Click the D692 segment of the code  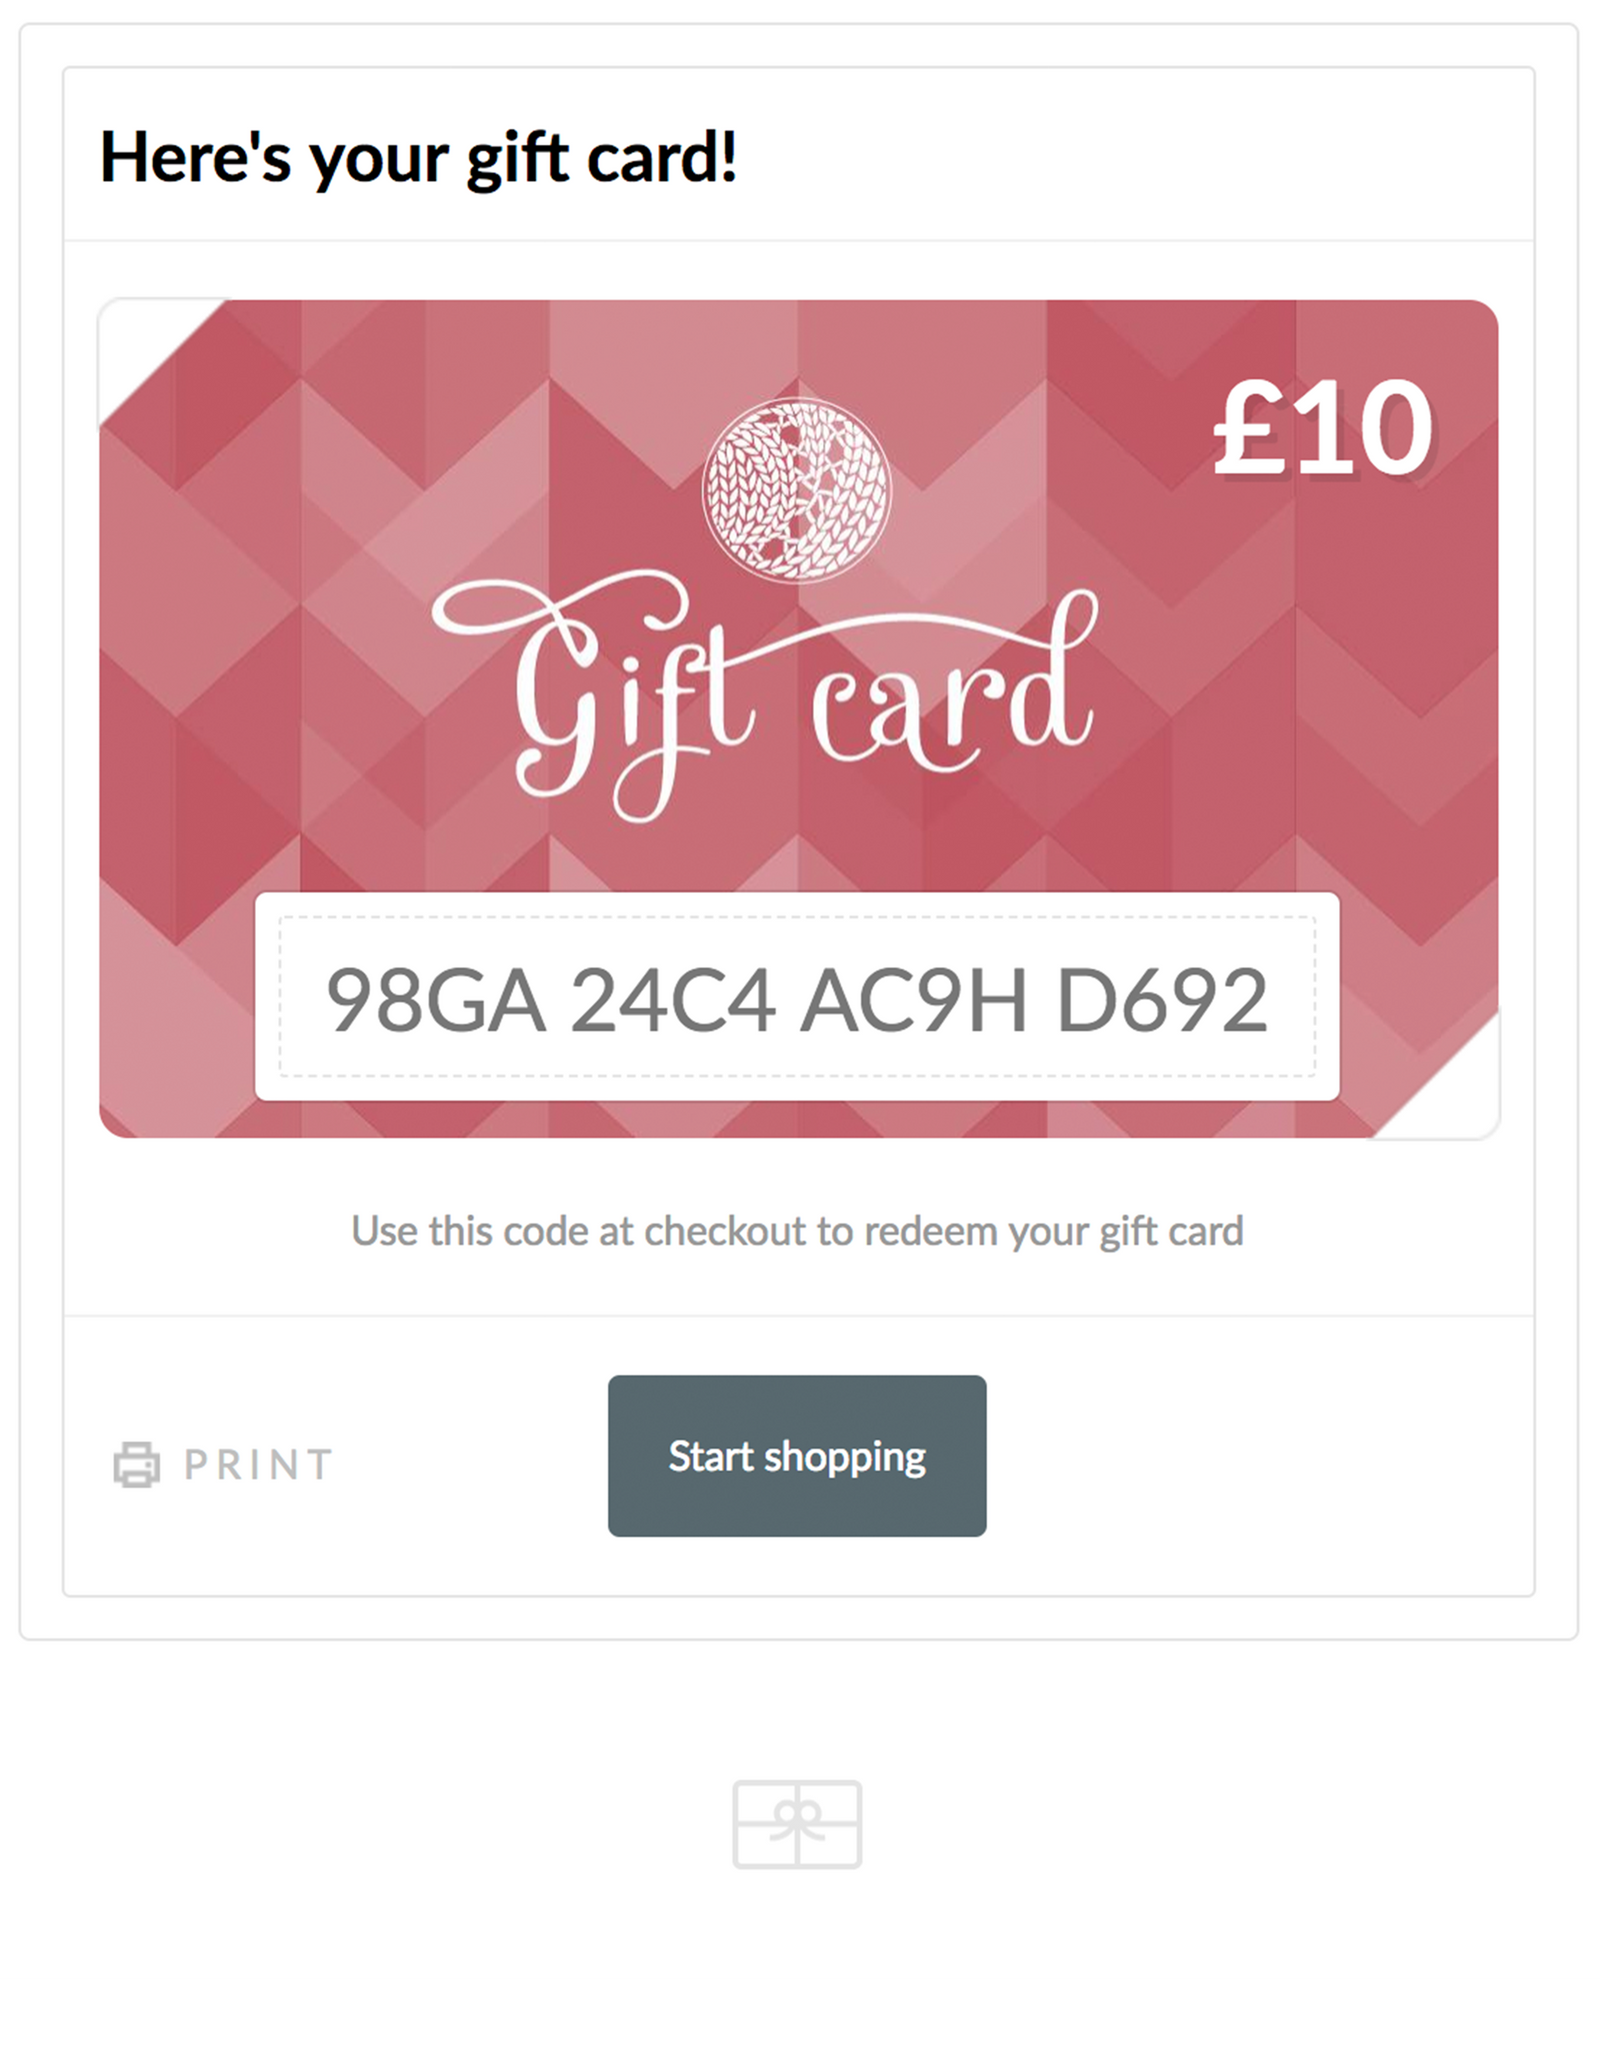coord(1162,1000)
